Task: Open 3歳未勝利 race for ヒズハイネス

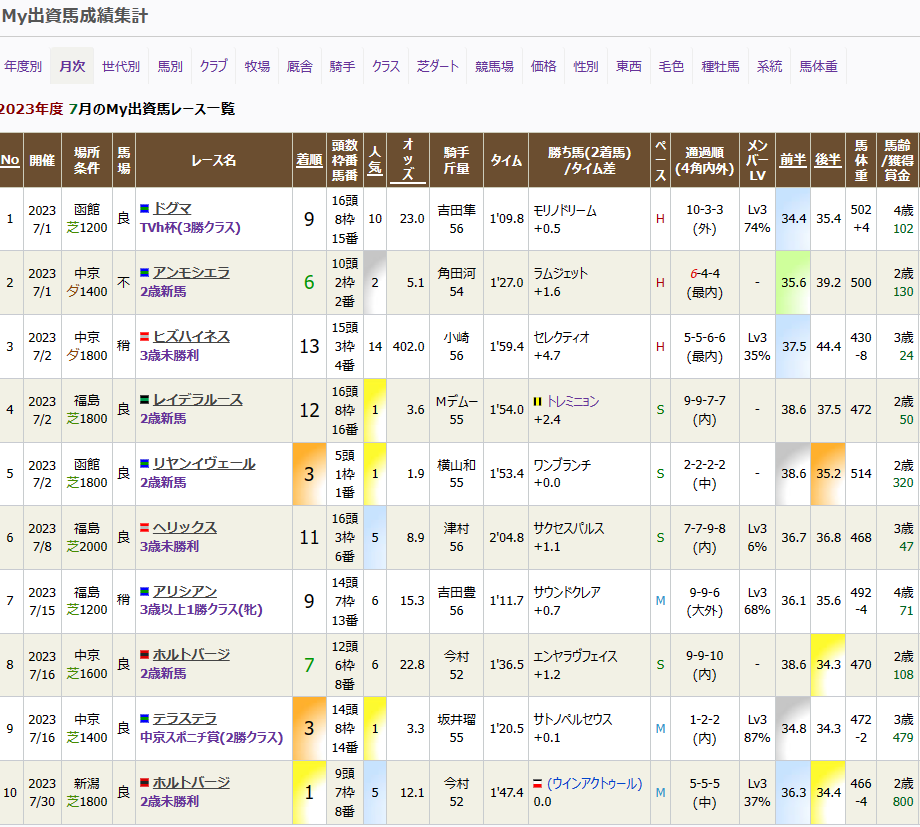Action: [x=170, y=356]
